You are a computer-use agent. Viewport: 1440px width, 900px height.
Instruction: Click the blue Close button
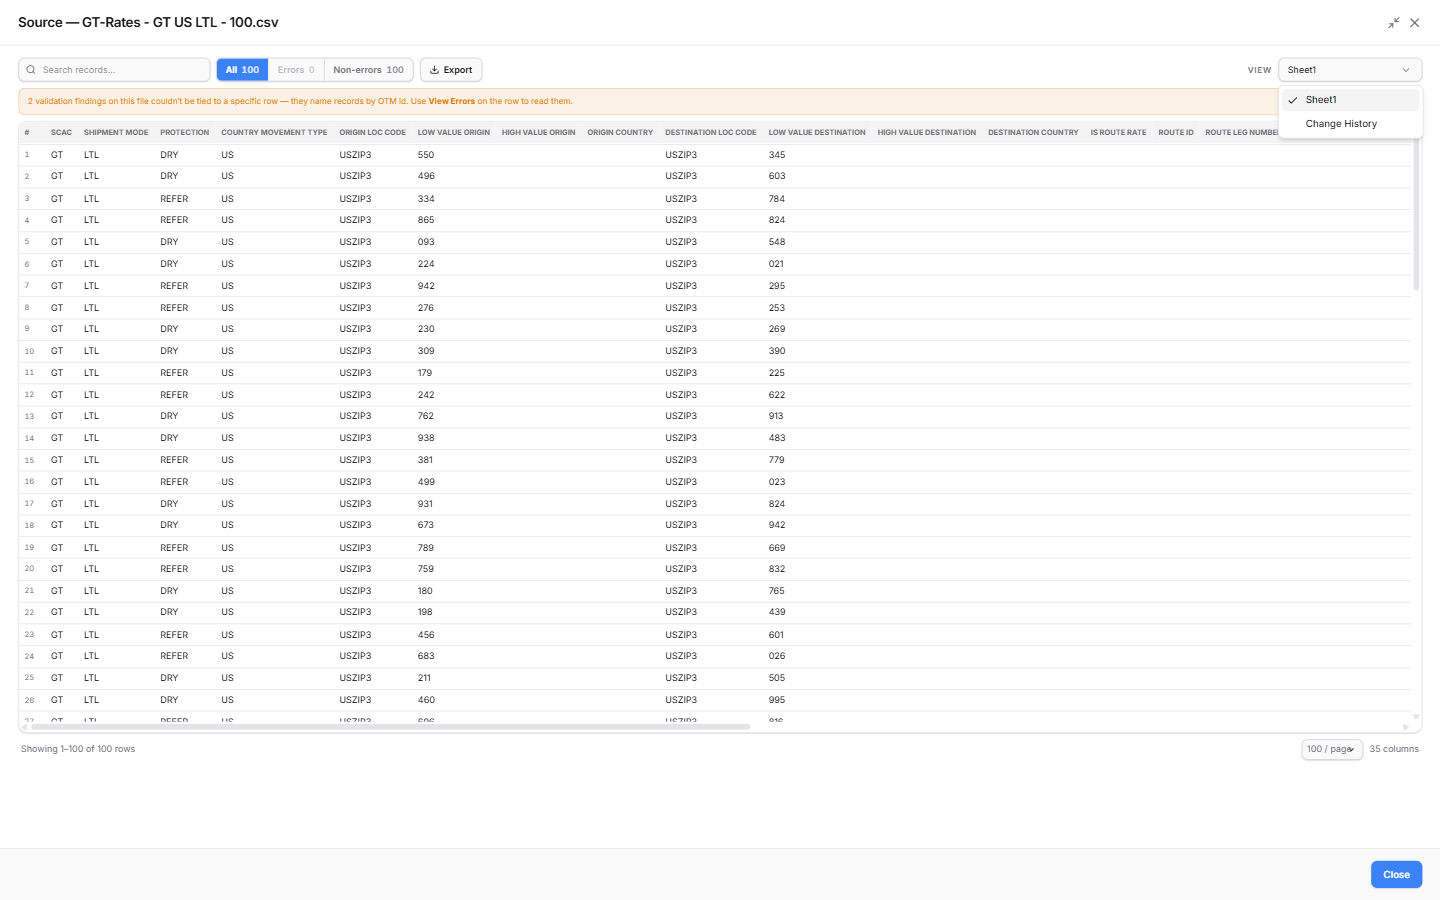click(1396, 874)
